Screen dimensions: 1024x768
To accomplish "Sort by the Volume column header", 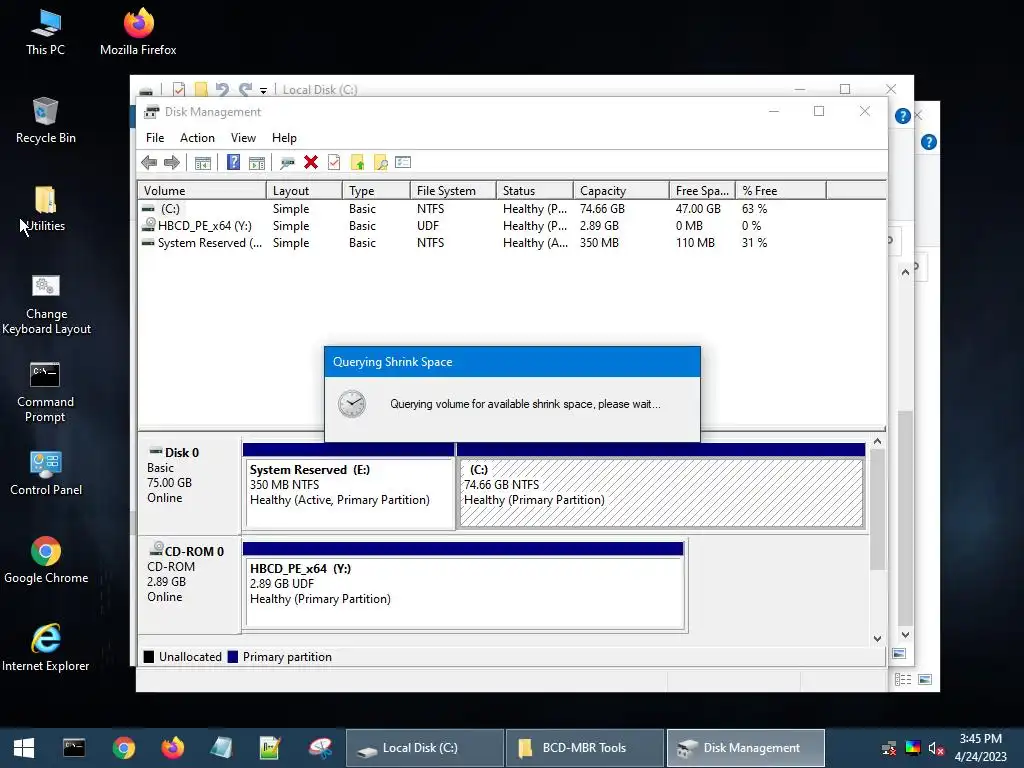I will 202,191.
